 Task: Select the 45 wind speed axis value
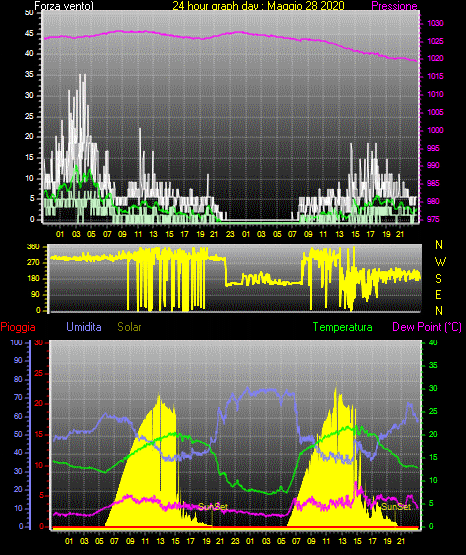pyautogui.click(x=29, y=34)
